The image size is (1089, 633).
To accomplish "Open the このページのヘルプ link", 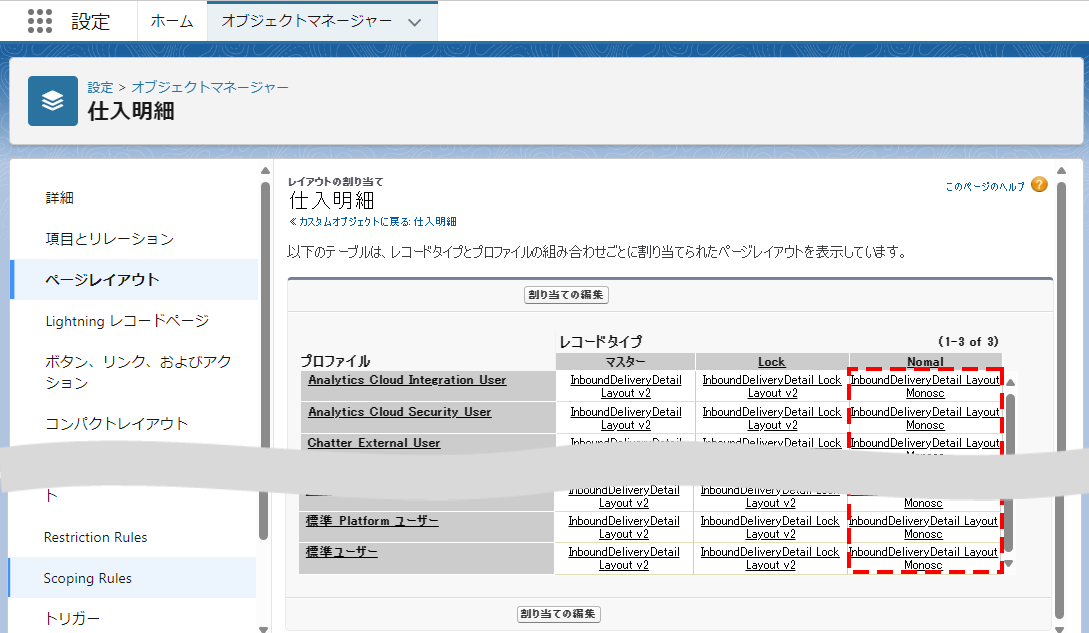I will [985, 186].
